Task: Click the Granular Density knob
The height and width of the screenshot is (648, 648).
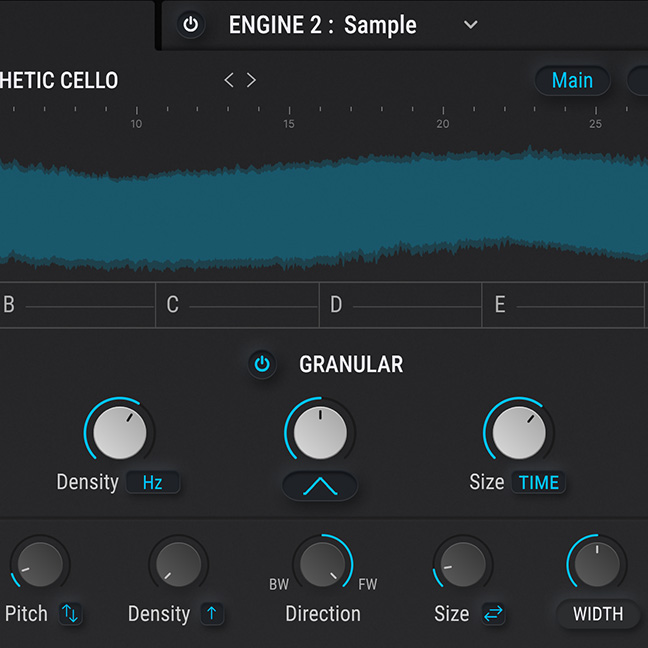Action: [119, 432]
